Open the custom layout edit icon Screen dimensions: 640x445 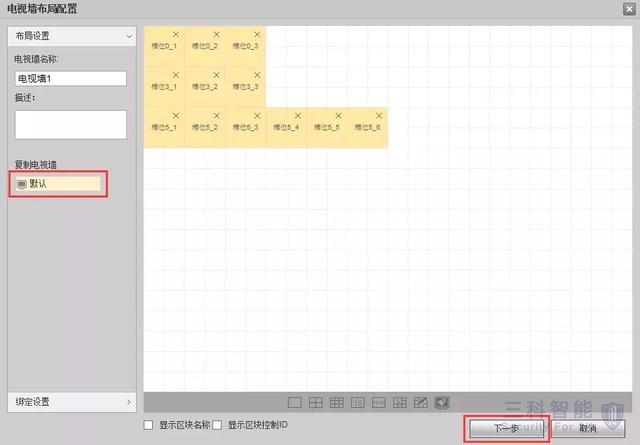click(x=421, y=402)
